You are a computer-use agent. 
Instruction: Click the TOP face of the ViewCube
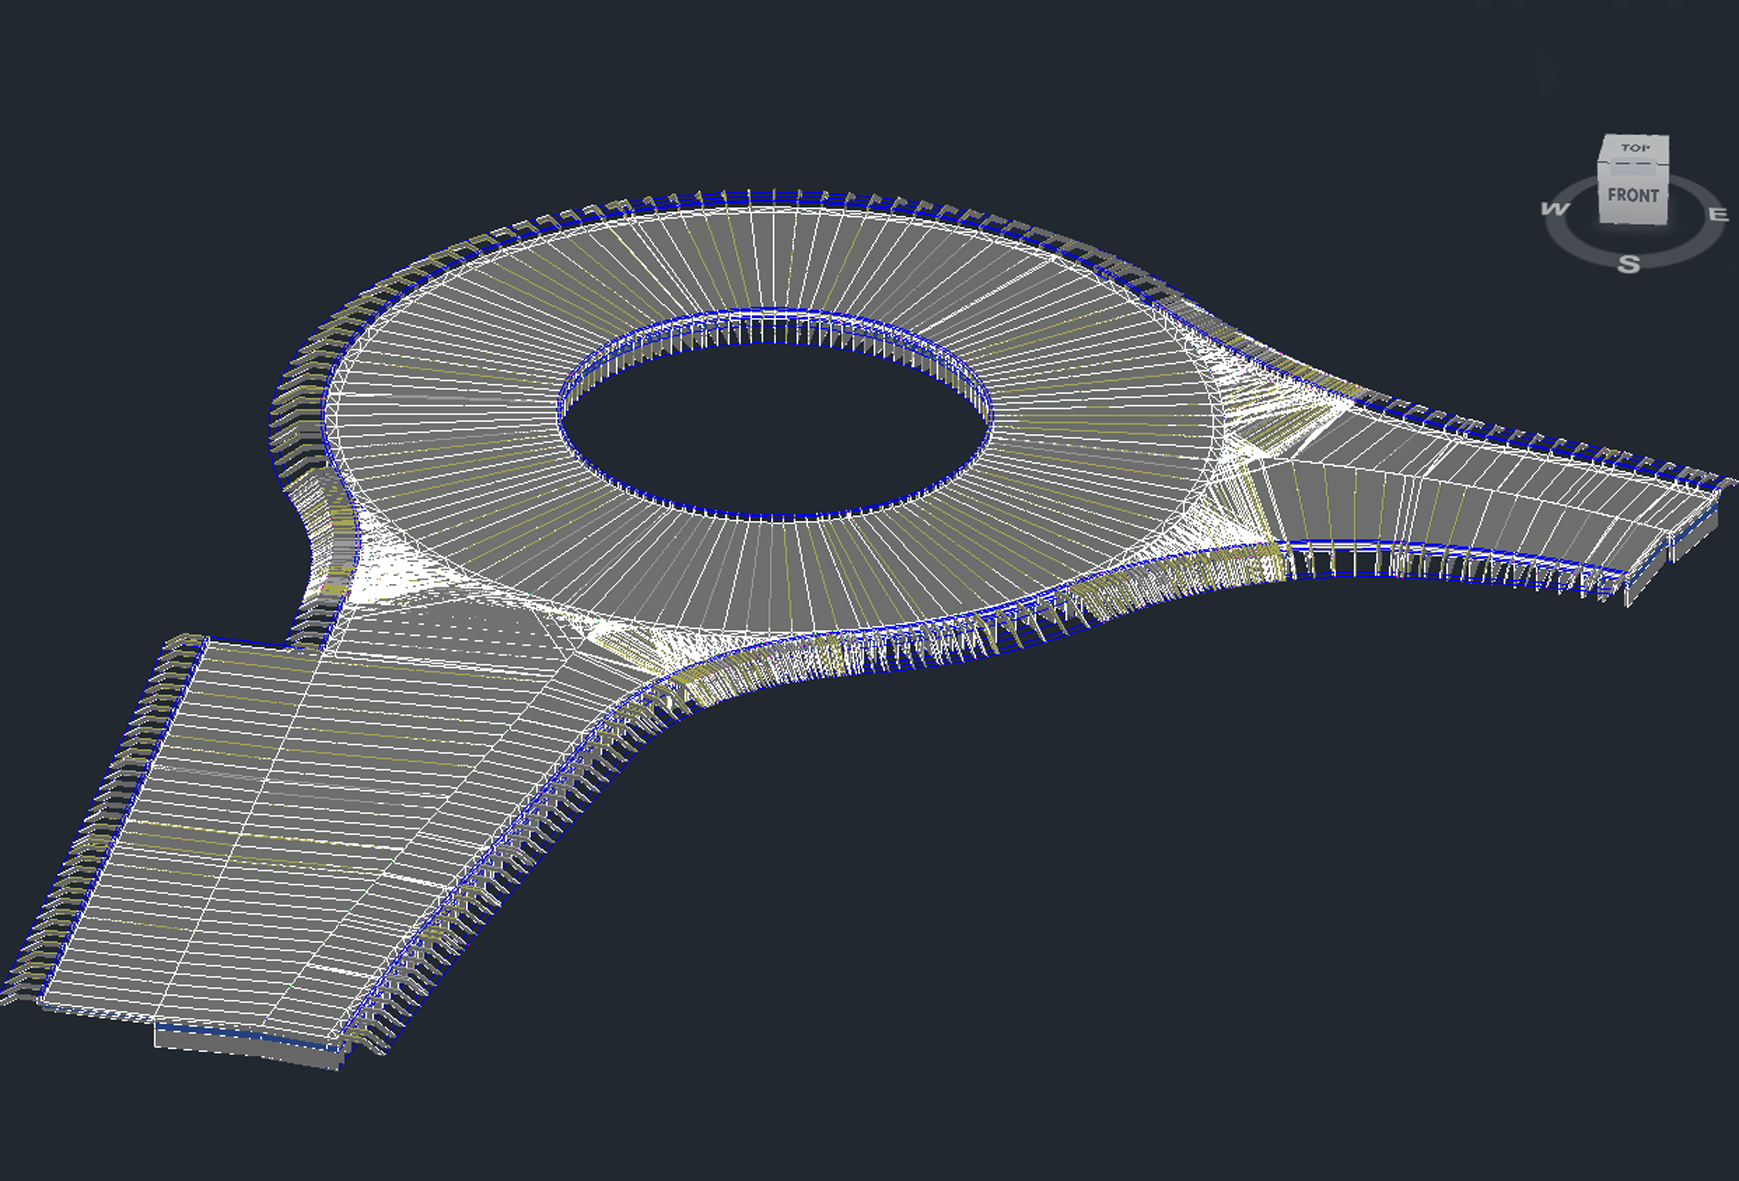click(1635, 148)
